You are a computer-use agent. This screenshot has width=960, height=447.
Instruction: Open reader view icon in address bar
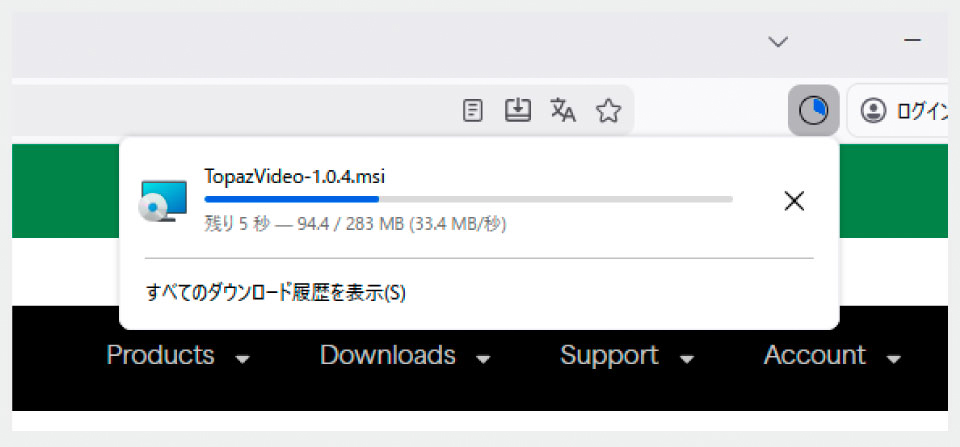pos(472,111)
